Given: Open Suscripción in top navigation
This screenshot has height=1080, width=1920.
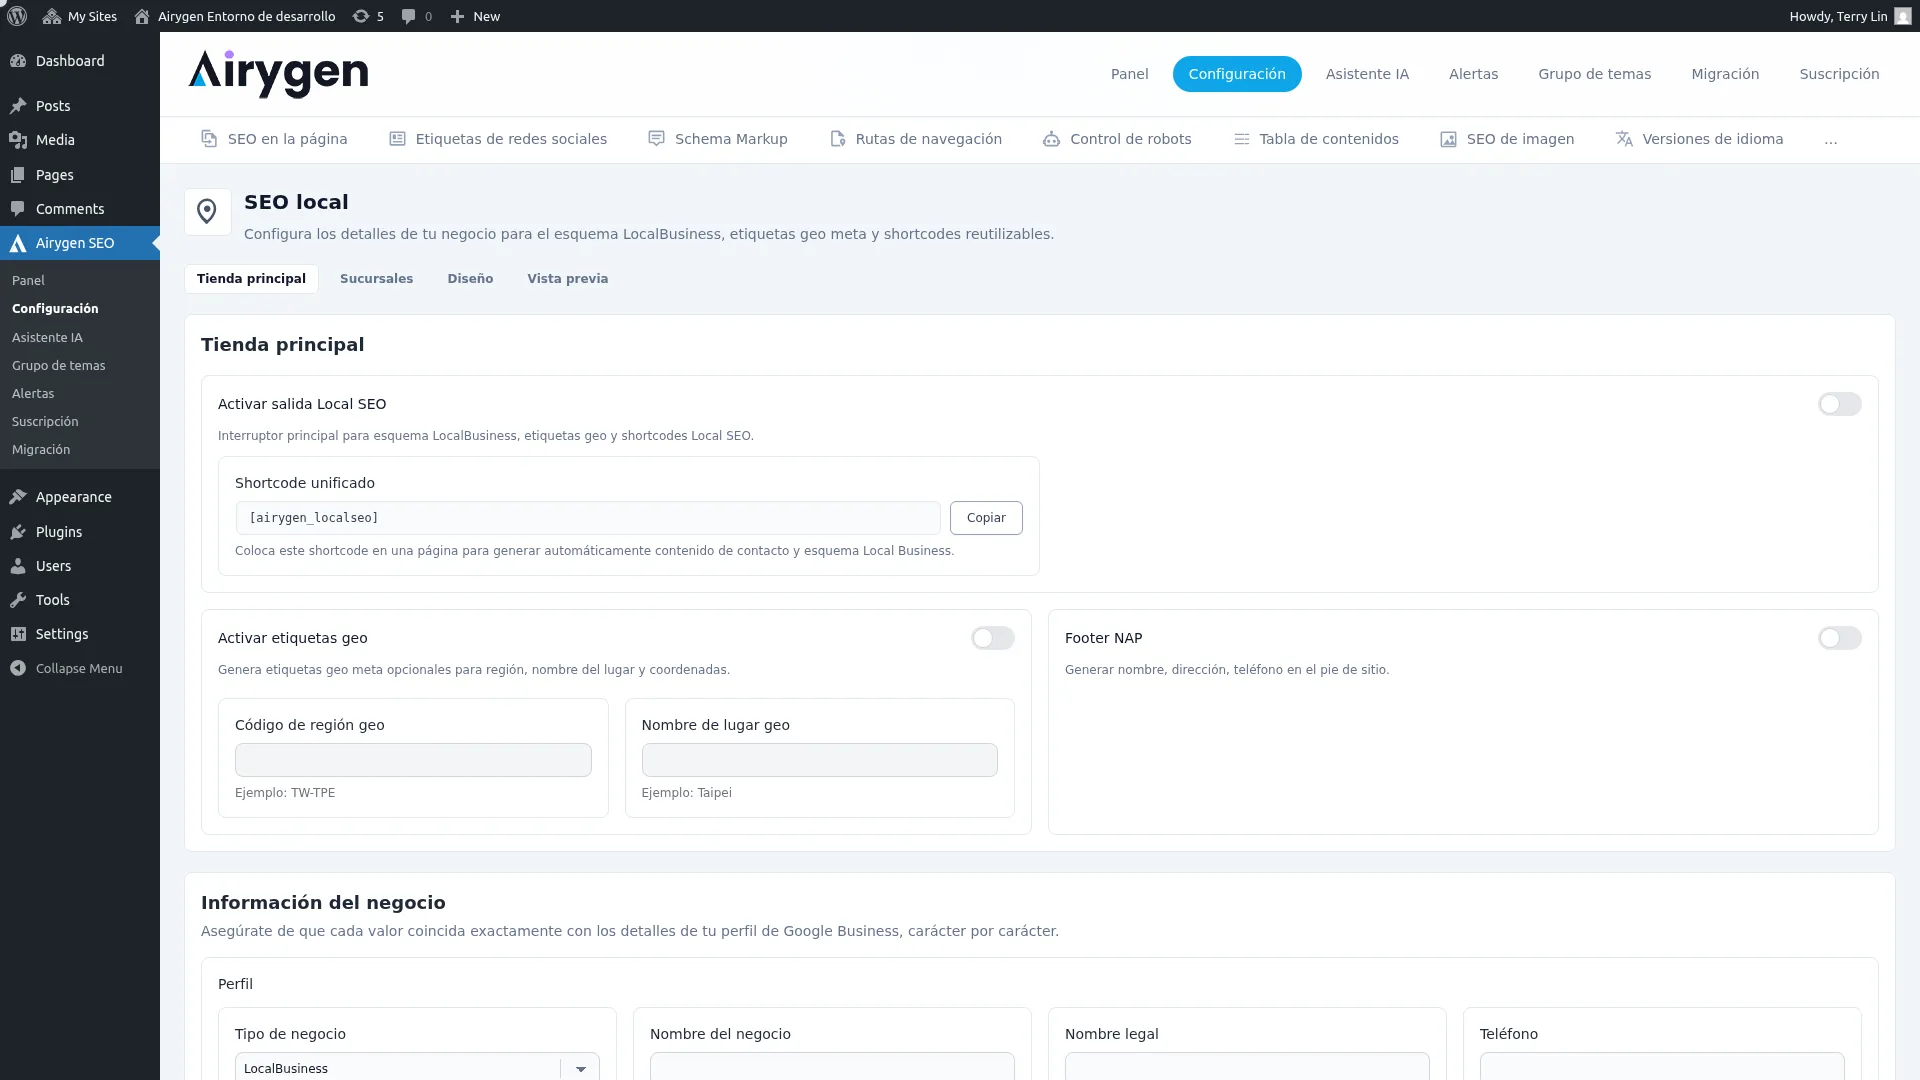Looking at the screenshot, I should 1839,74.
